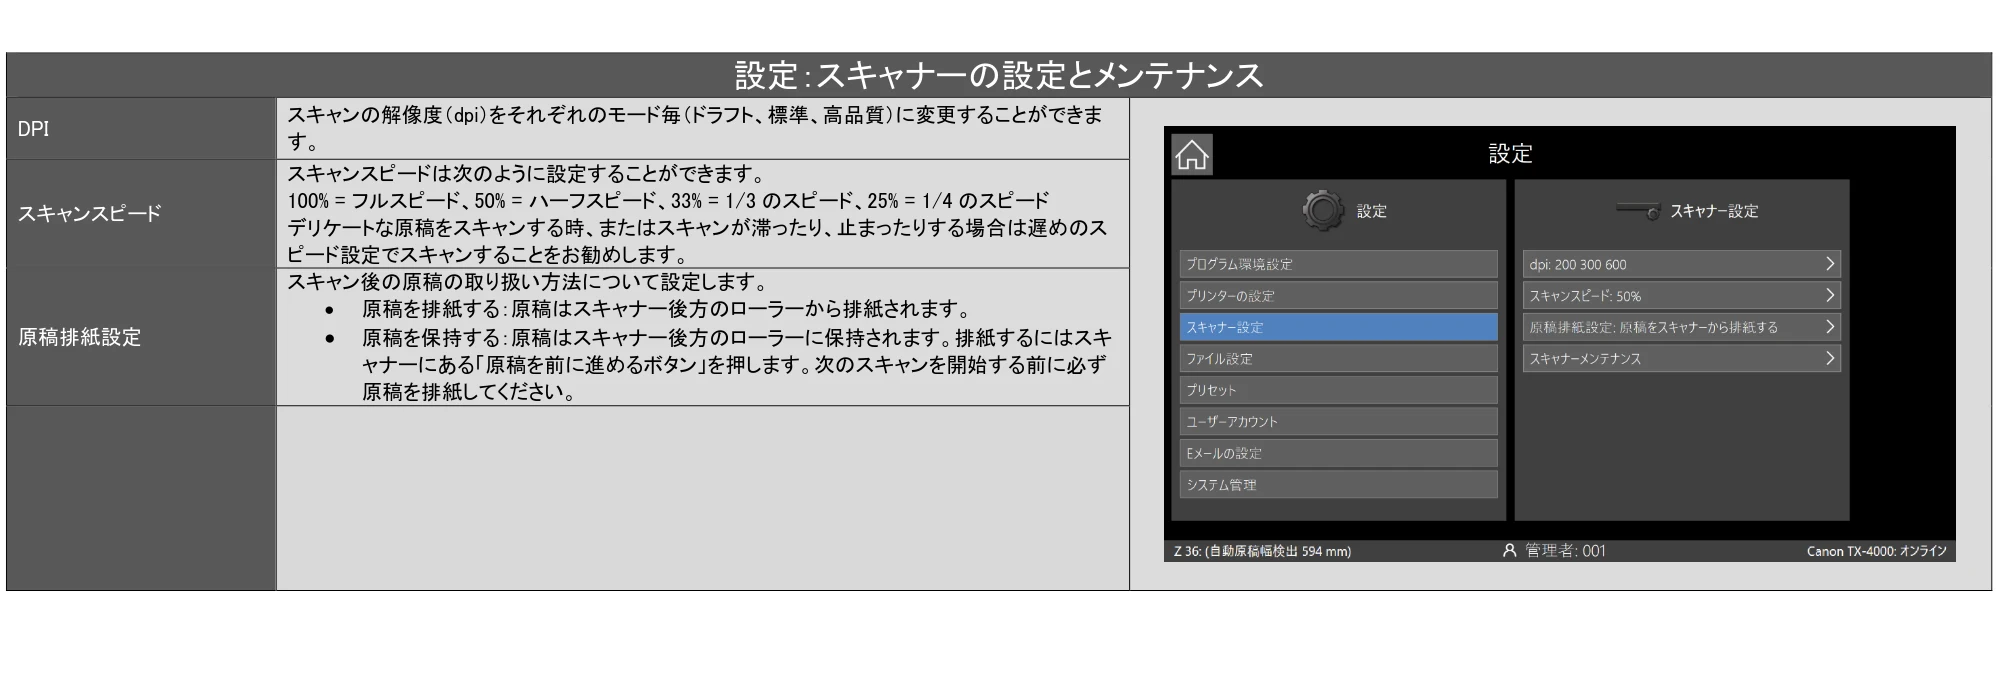This screenshot has width=2000, height=677.
Task: Open Eメールの設定 menu item
Action: [1338, 453]
